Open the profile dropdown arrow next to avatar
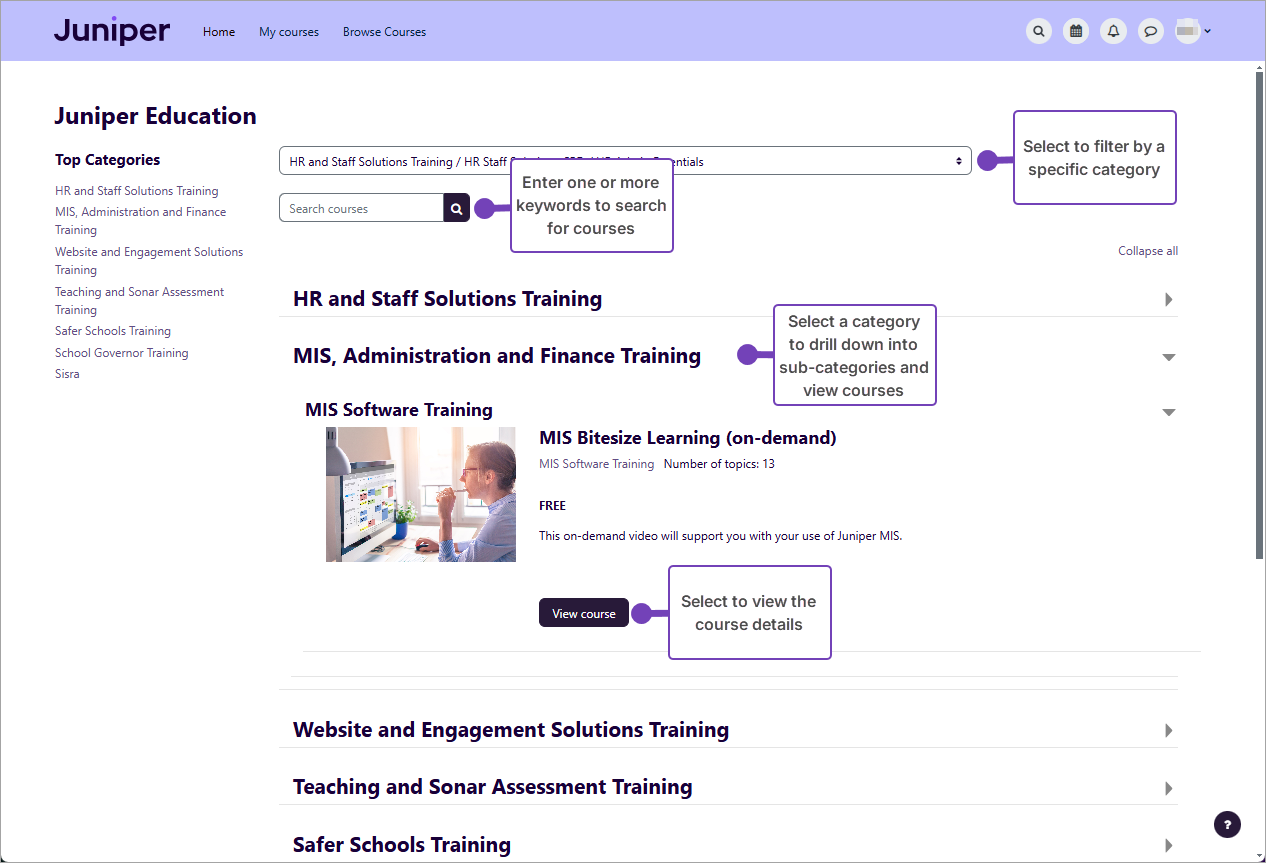 coord(1208,31)
